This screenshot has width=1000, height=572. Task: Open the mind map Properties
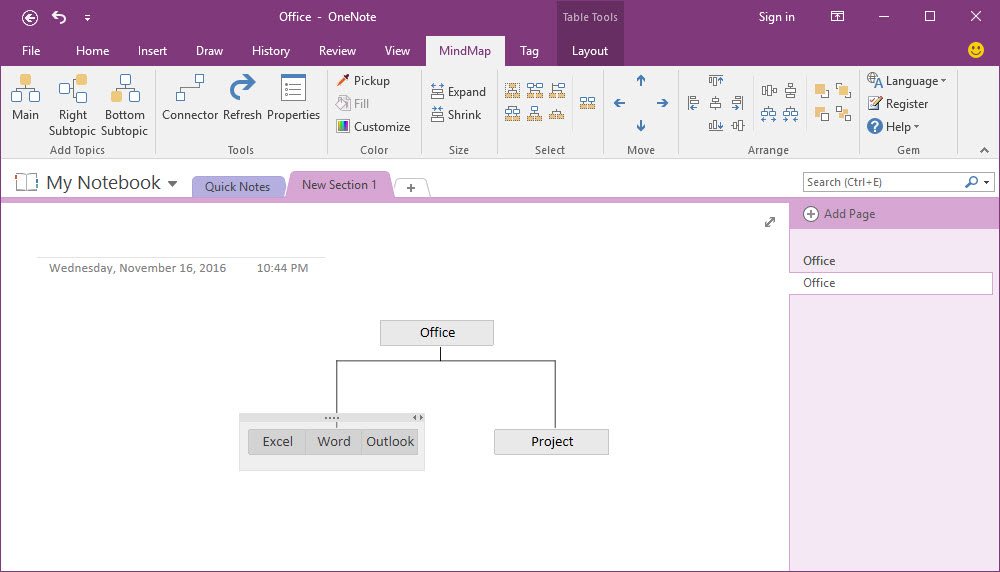(x=293, y=98)
